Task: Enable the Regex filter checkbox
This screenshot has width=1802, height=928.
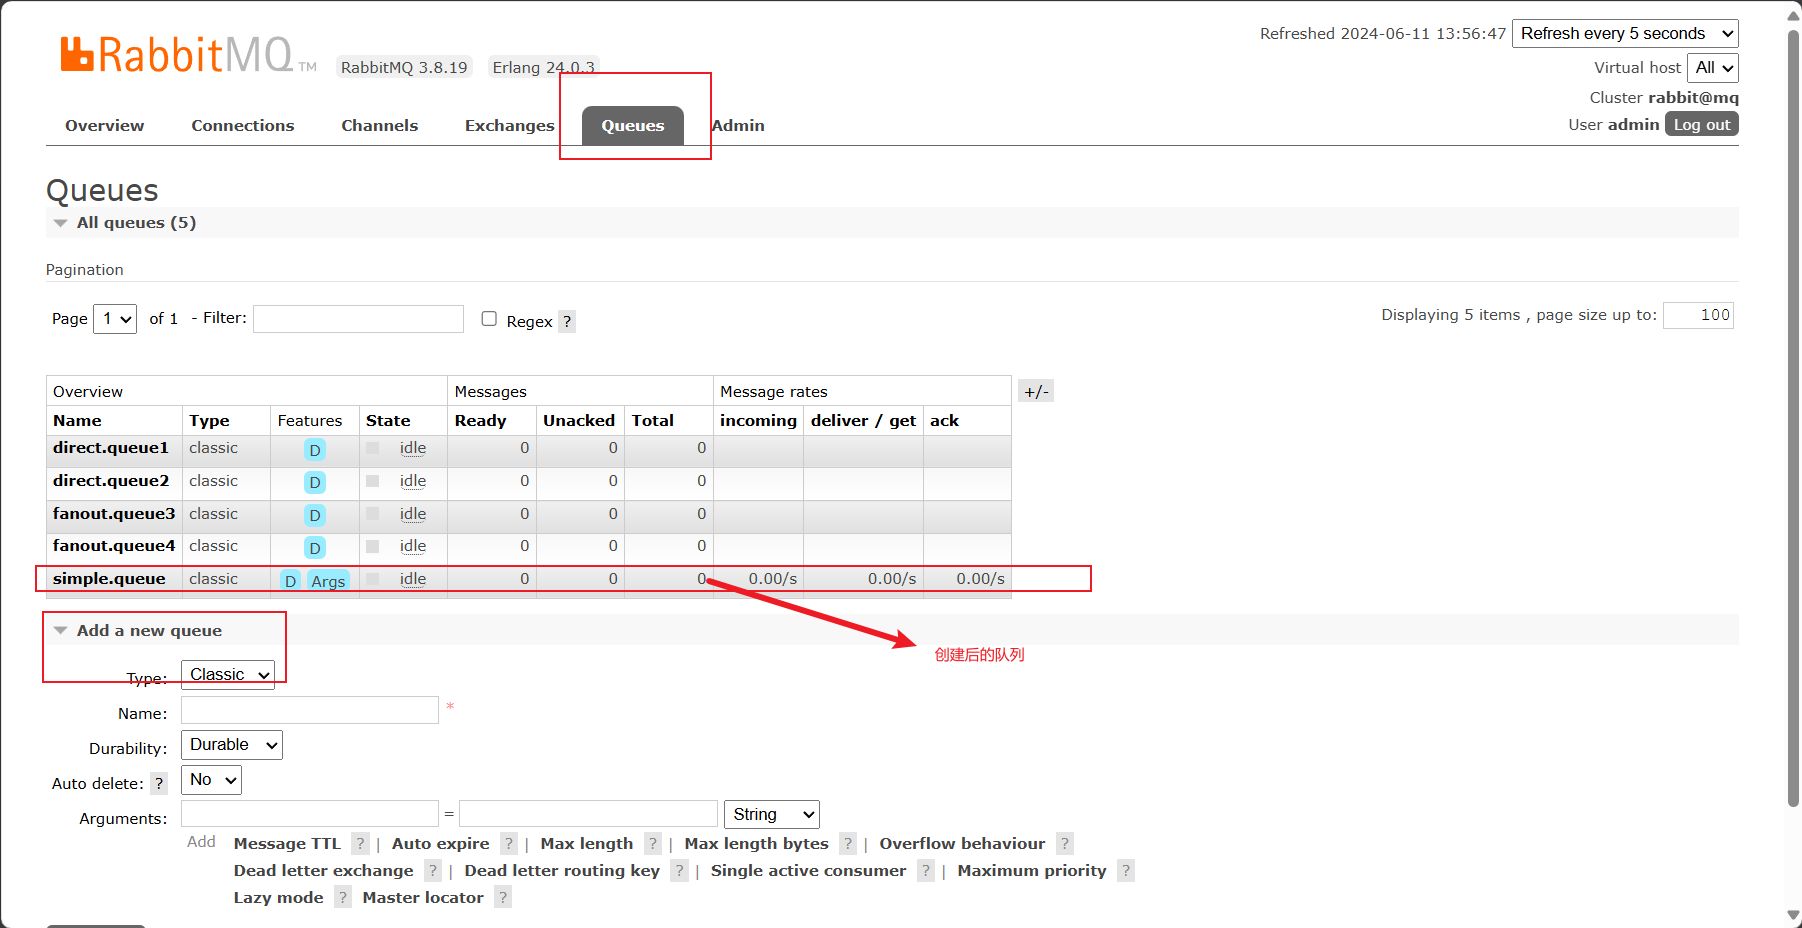Action: tap(489, 319)
